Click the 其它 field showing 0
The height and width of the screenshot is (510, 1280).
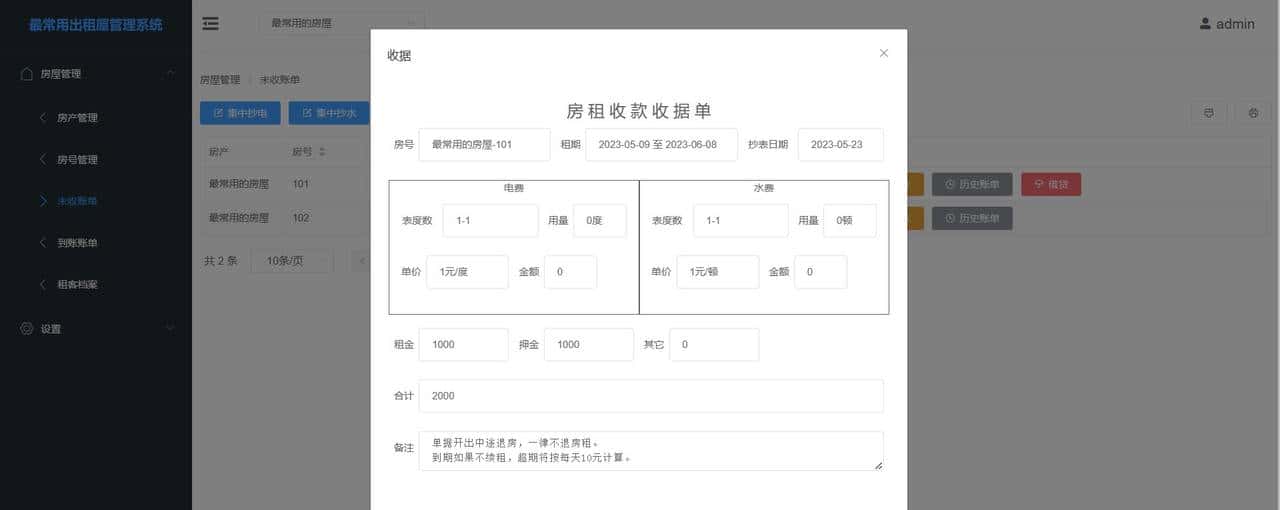(714, 344)
